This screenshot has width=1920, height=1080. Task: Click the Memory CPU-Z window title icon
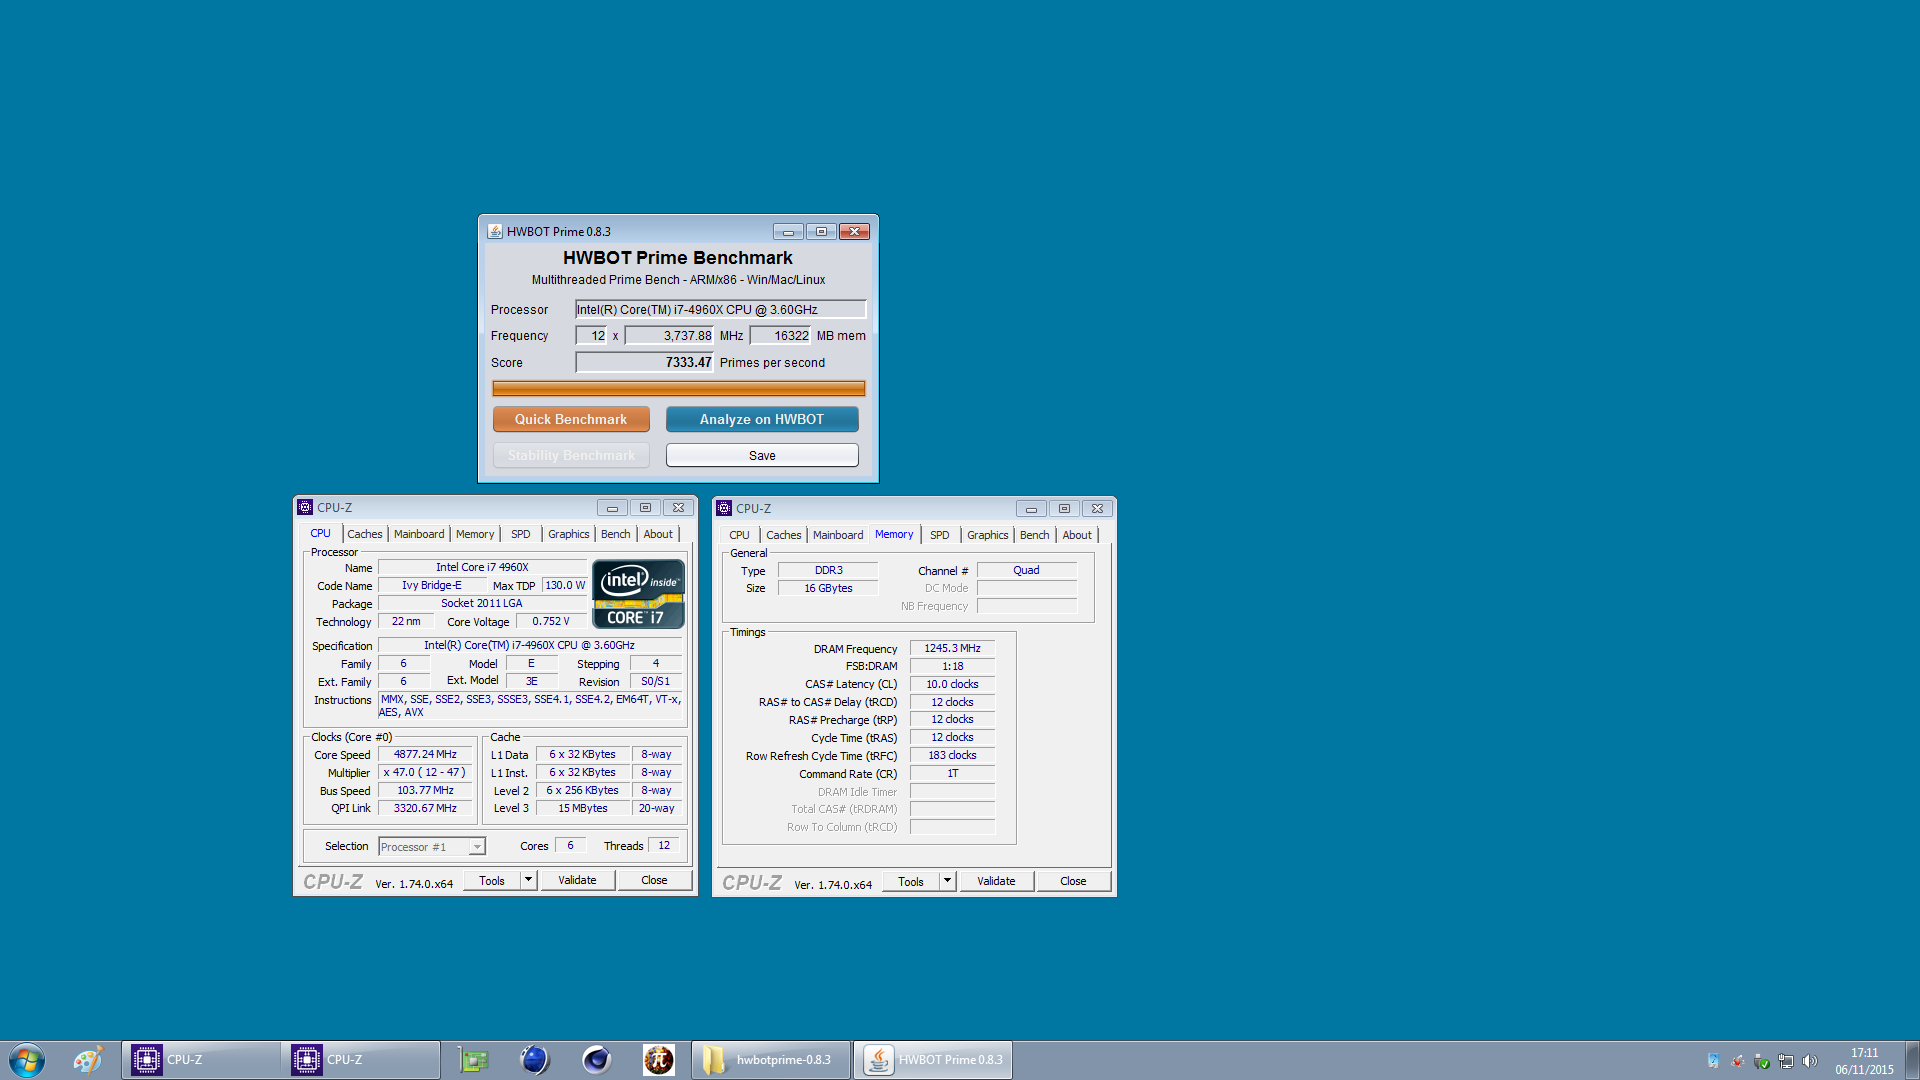pos(724,508)
